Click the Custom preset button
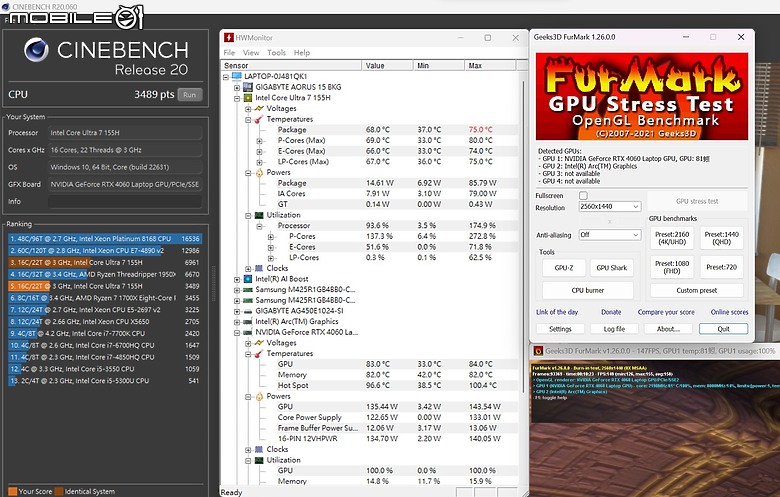This screenshot has height=497, width=780. [696, 291]
